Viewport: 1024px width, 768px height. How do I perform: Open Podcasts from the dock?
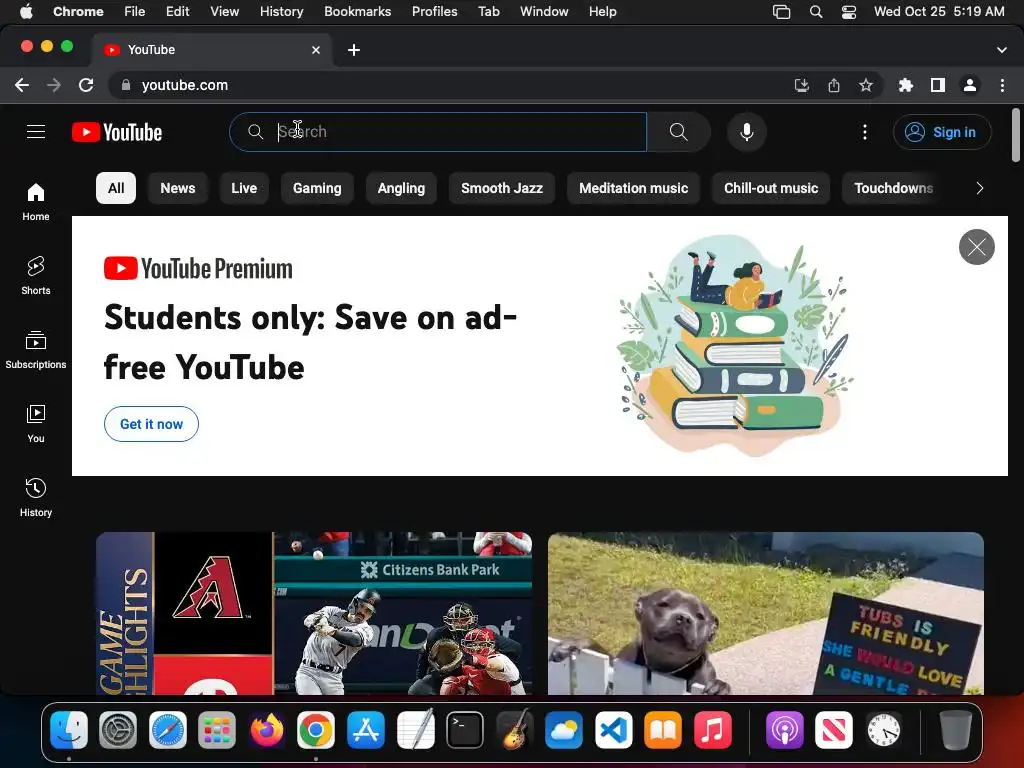coord(784,729)
